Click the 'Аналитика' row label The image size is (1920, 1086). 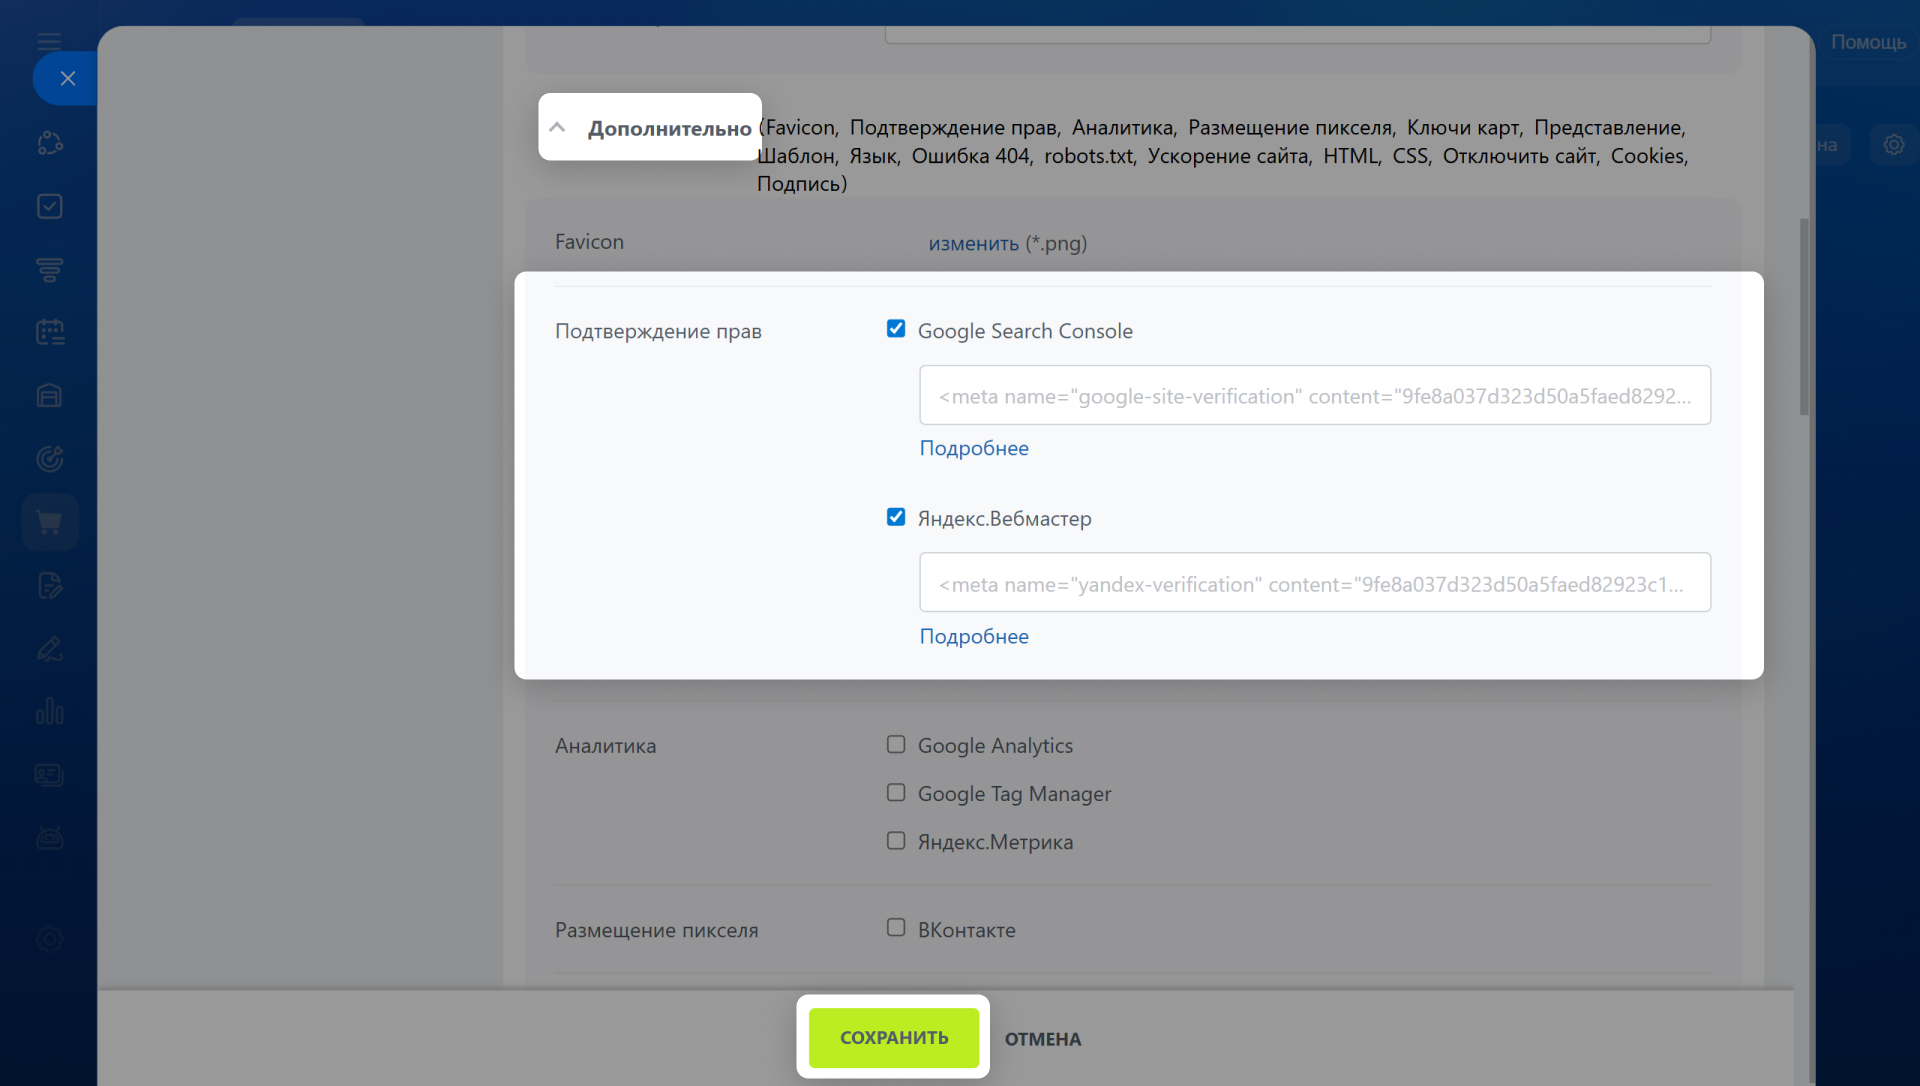pos(605,746)
